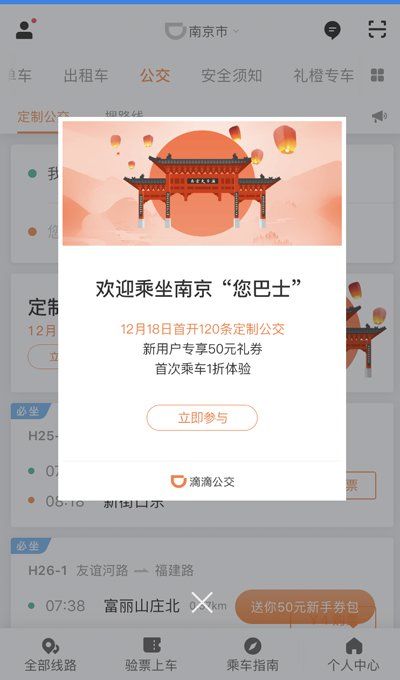Select the 定制公交 sub-tab
Image resolution: width=400 pixels, height=680 pixels.
[x=43, y=117]
